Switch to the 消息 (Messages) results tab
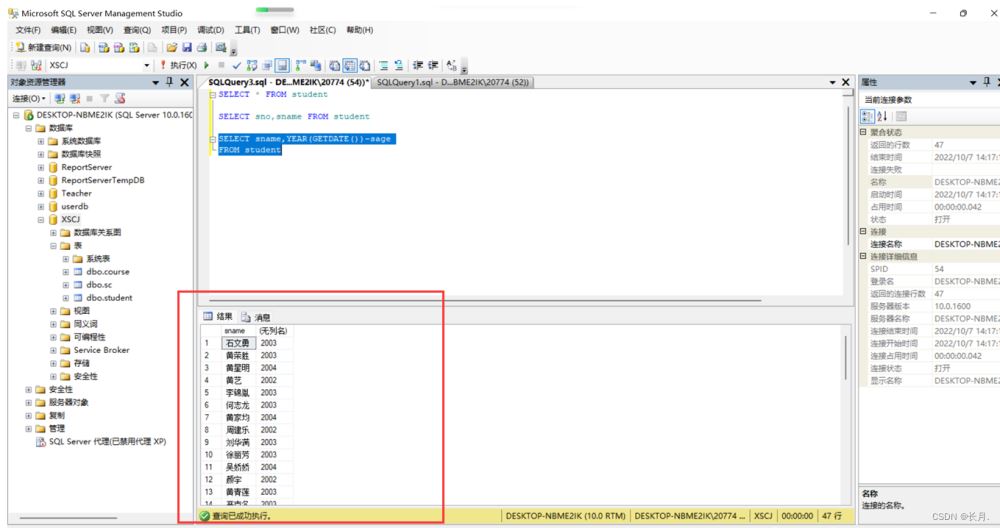 [x=255, y=317]
